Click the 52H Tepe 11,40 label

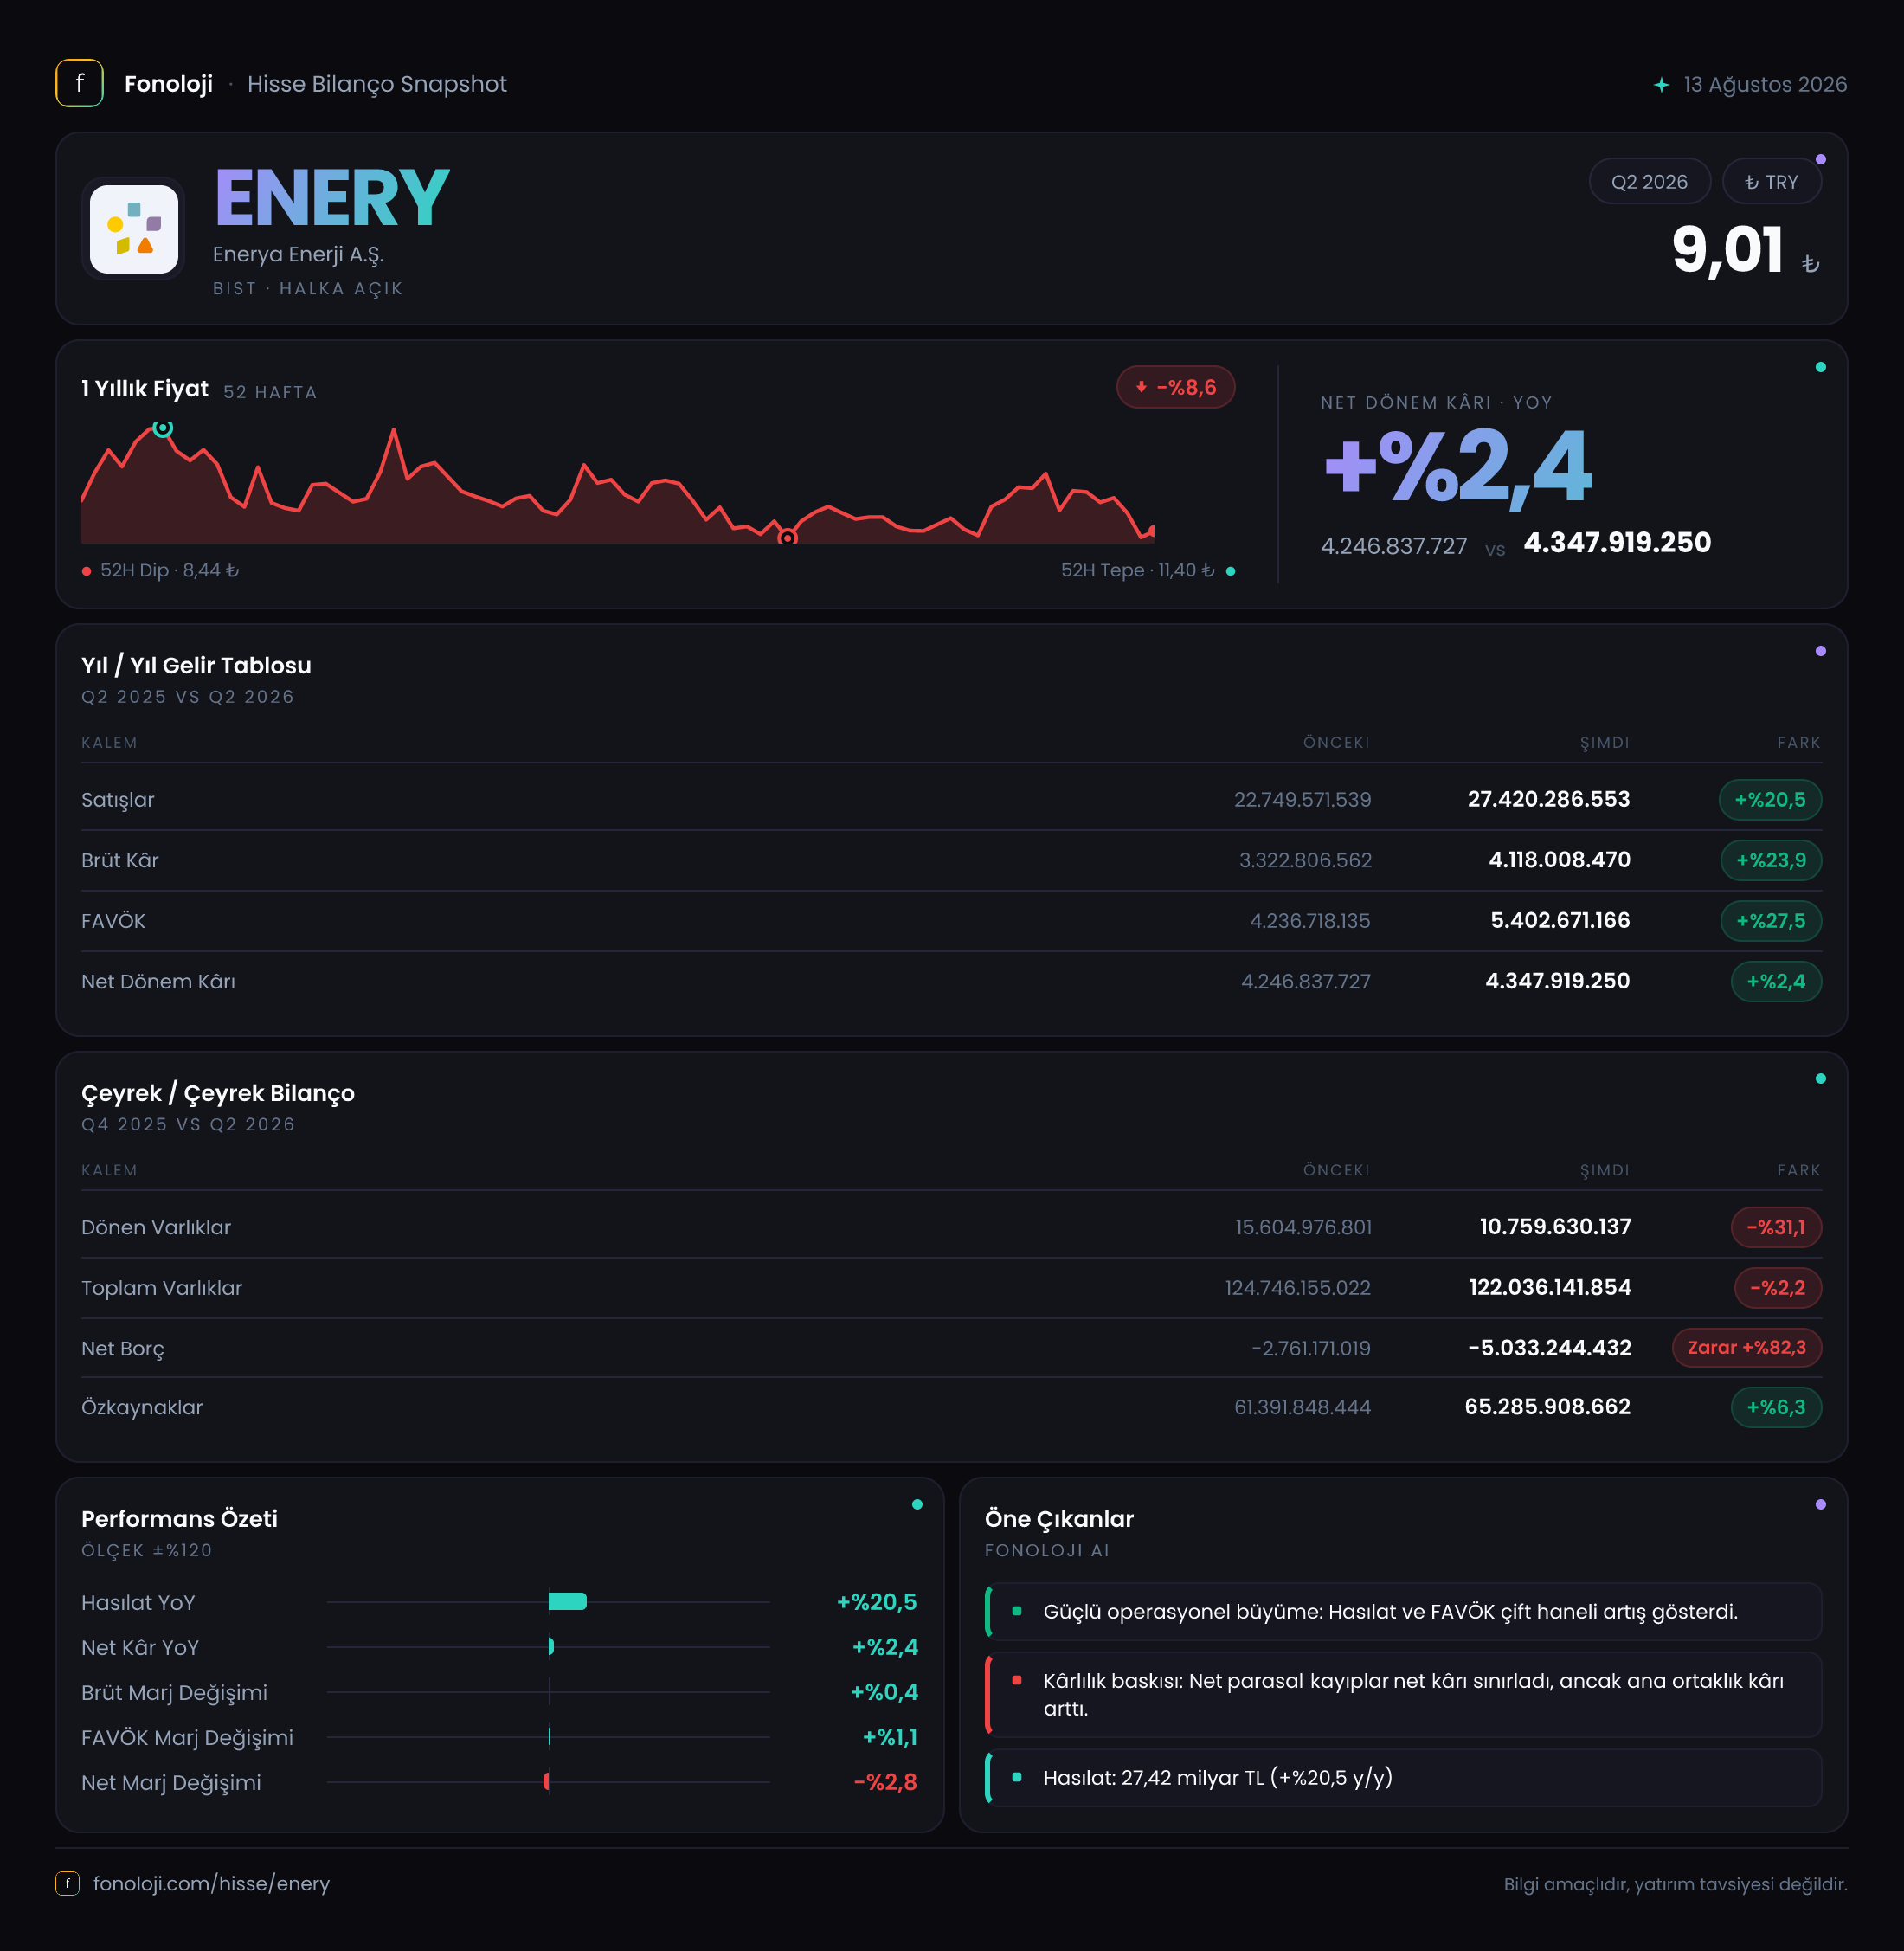pos(1137,570)
